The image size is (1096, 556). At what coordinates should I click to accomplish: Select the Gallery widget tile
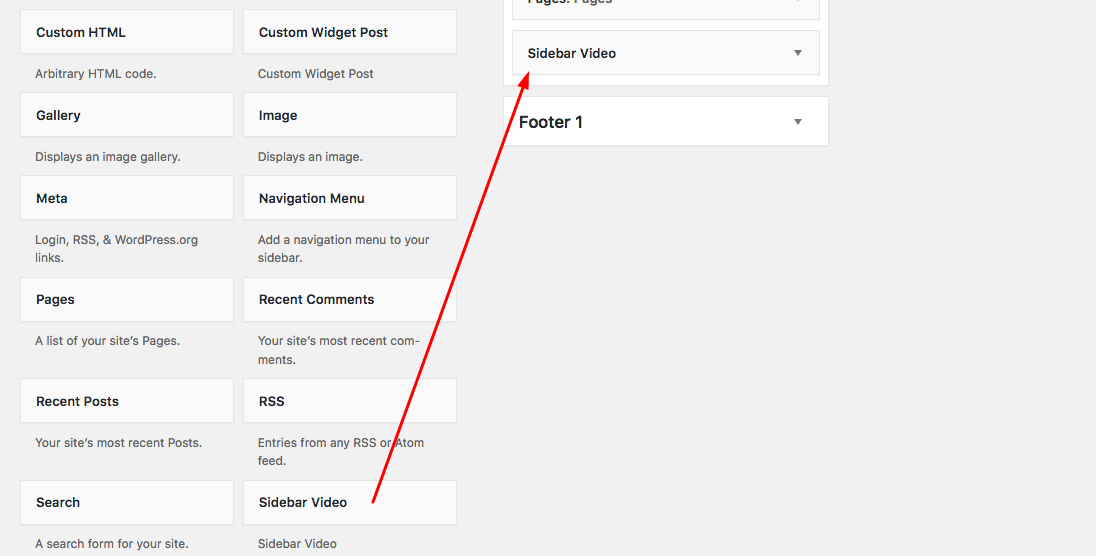(58, 115)
